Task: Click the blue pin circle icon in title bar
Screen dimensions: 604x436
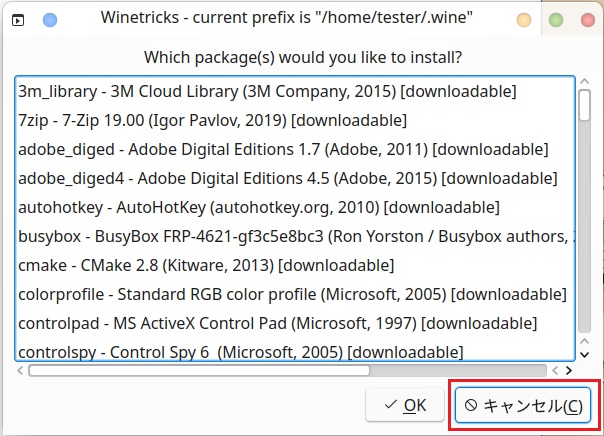Action: click(x=50, y=20)
